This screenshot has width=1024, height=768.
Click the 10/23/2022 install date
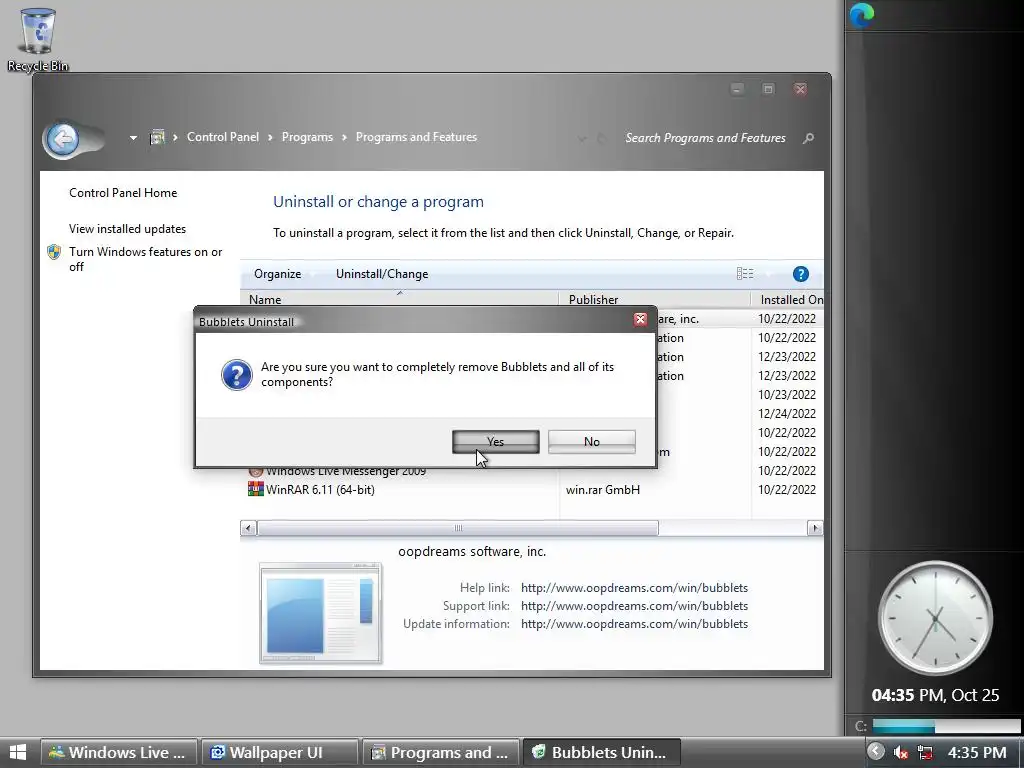pos(787,394)
